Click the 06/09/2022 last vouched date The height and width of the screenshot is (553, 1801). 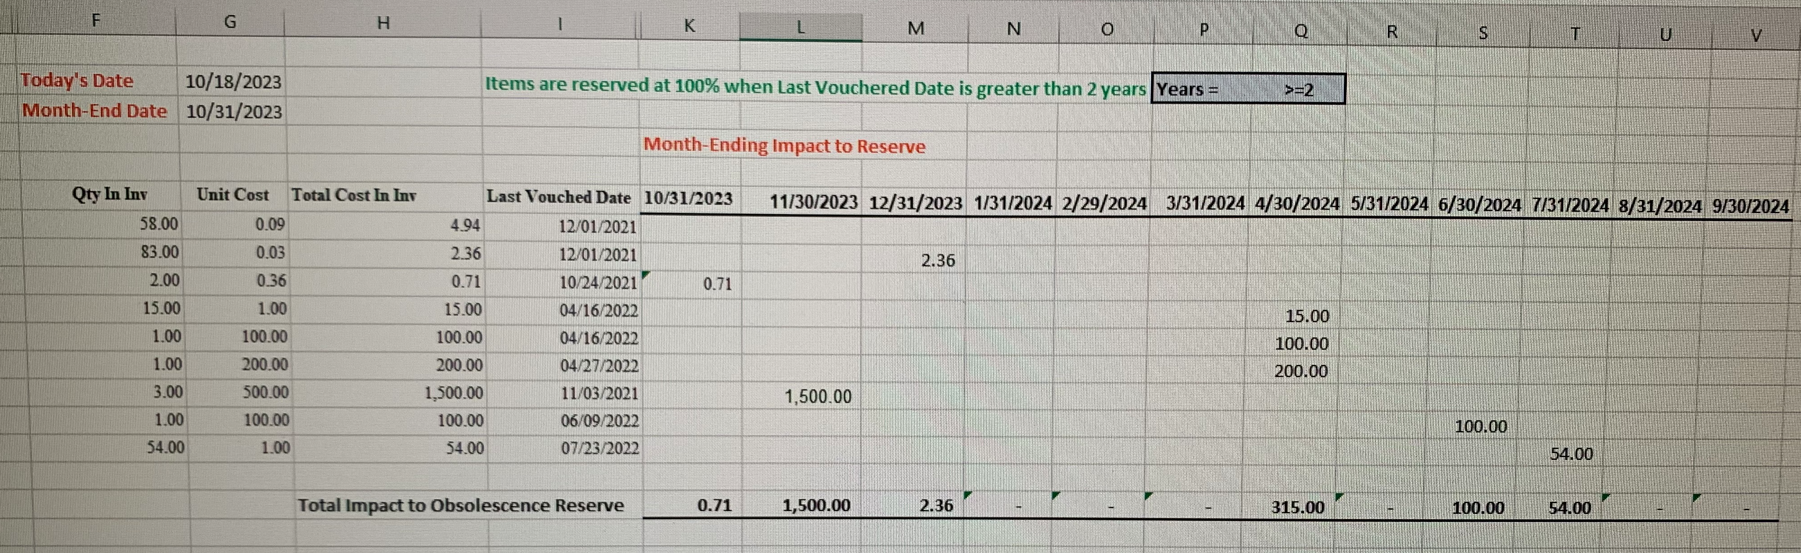pyautogui.click(x=600, y=421)
